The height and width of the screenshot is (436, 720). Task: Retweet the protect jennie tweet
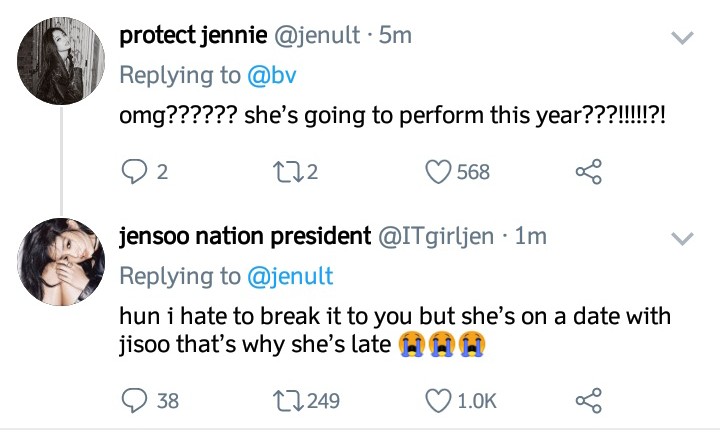(x=285, y=172)
